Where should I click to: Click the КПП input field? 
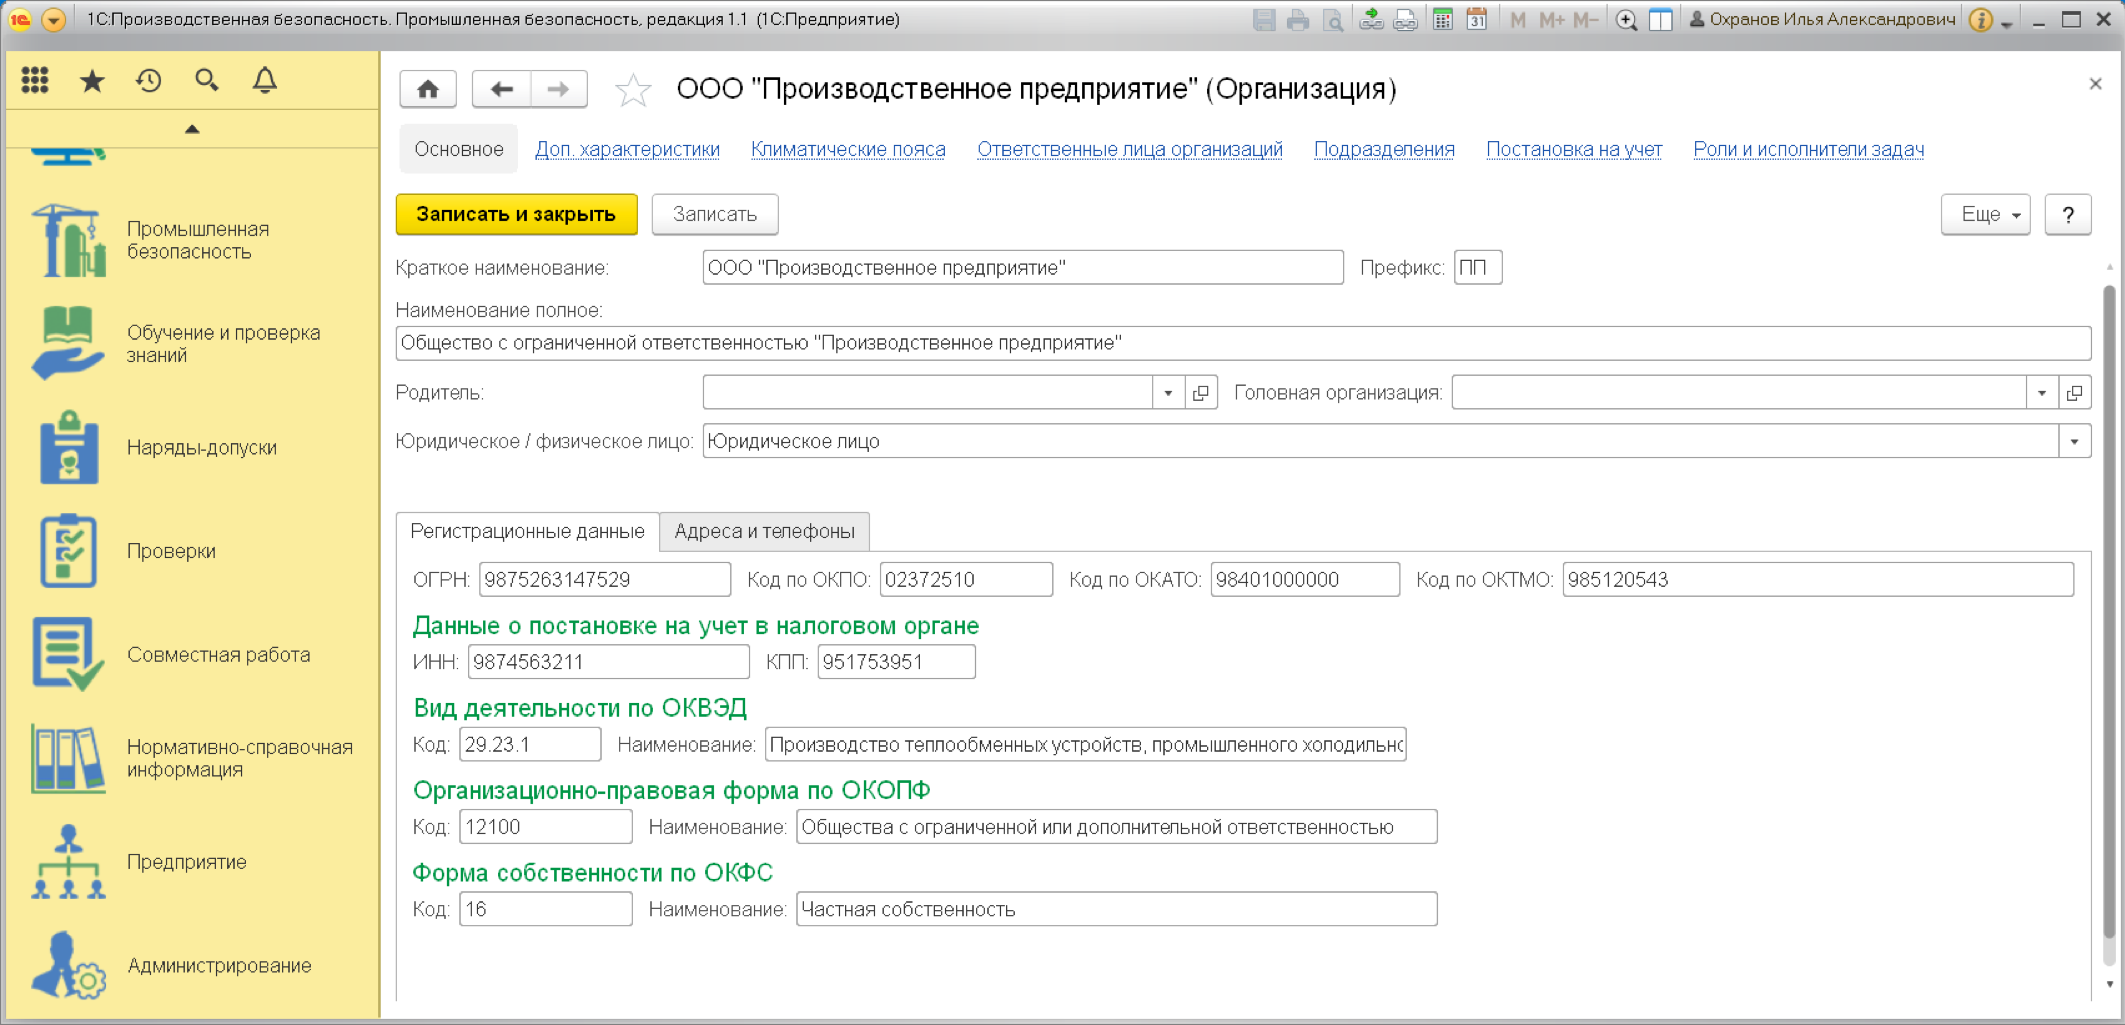coord(896,662)
